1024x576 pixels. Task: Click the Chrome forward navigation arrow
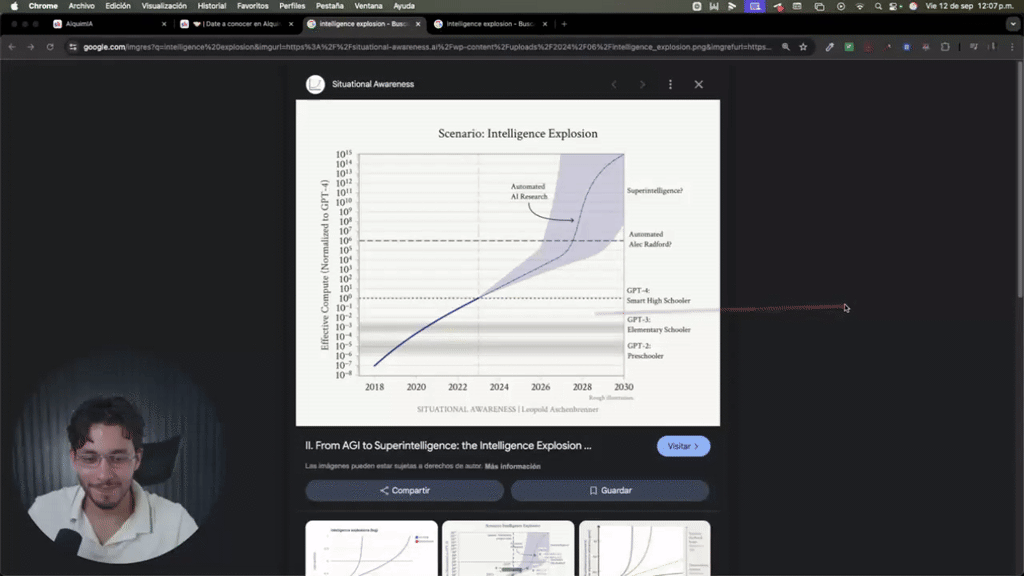tap(31, 47)
